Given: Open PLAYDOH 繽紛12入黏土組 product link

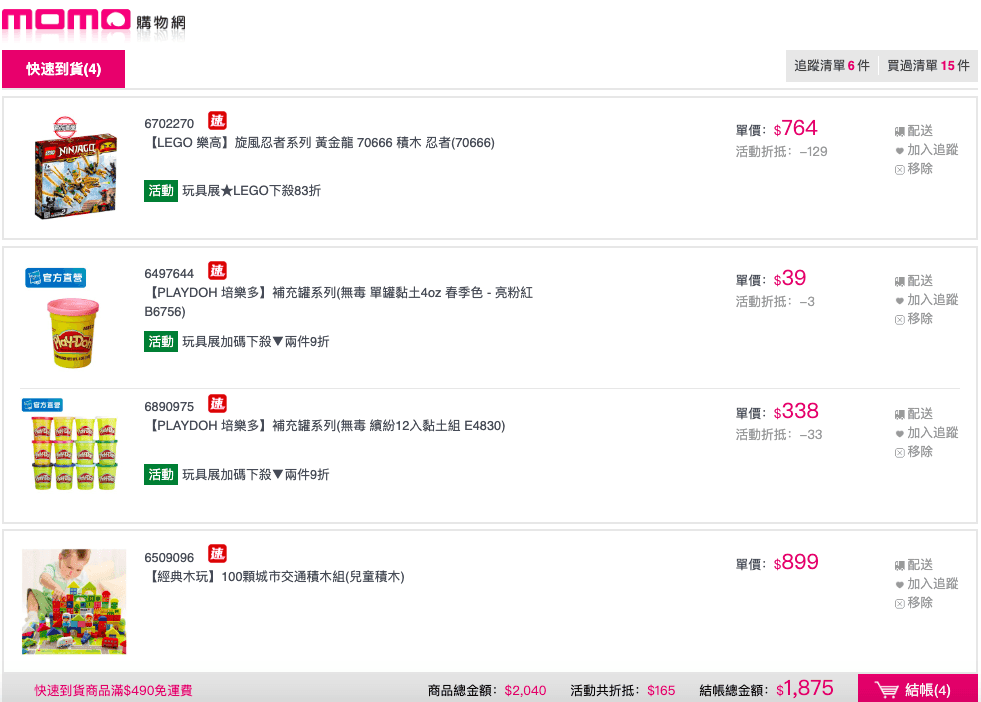Looking at the screenshot, I should (x=327, y=425).
